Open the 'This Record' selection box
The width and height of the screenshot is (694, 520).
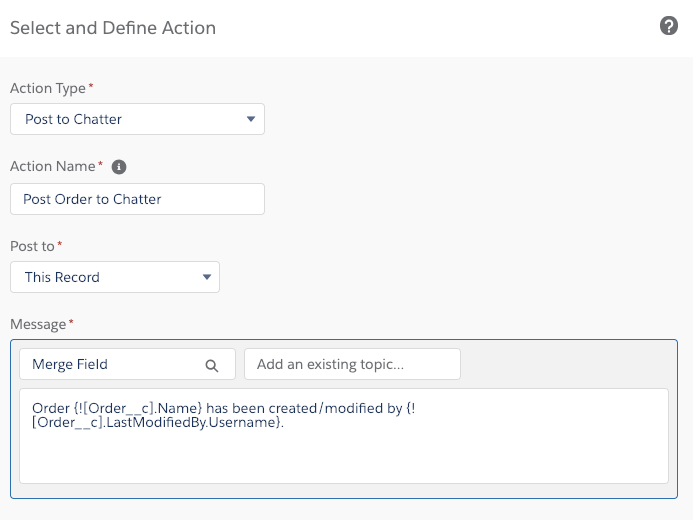[114, 277]
